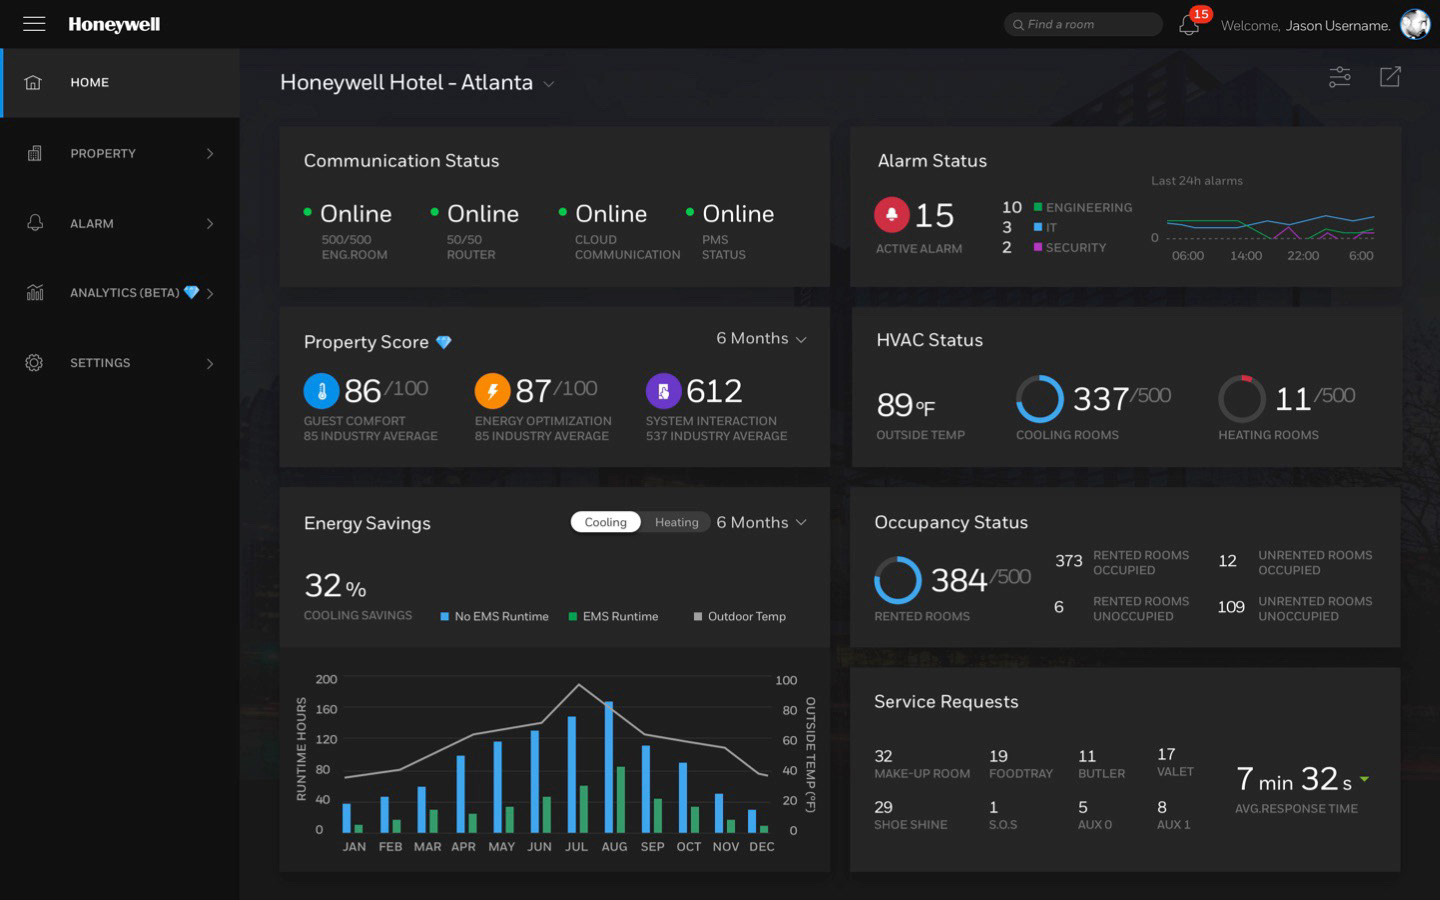The width and height of the screenshot is (1440, 900).
Task: Click the AUG bar in energy chart
Action: coord(608,767)
